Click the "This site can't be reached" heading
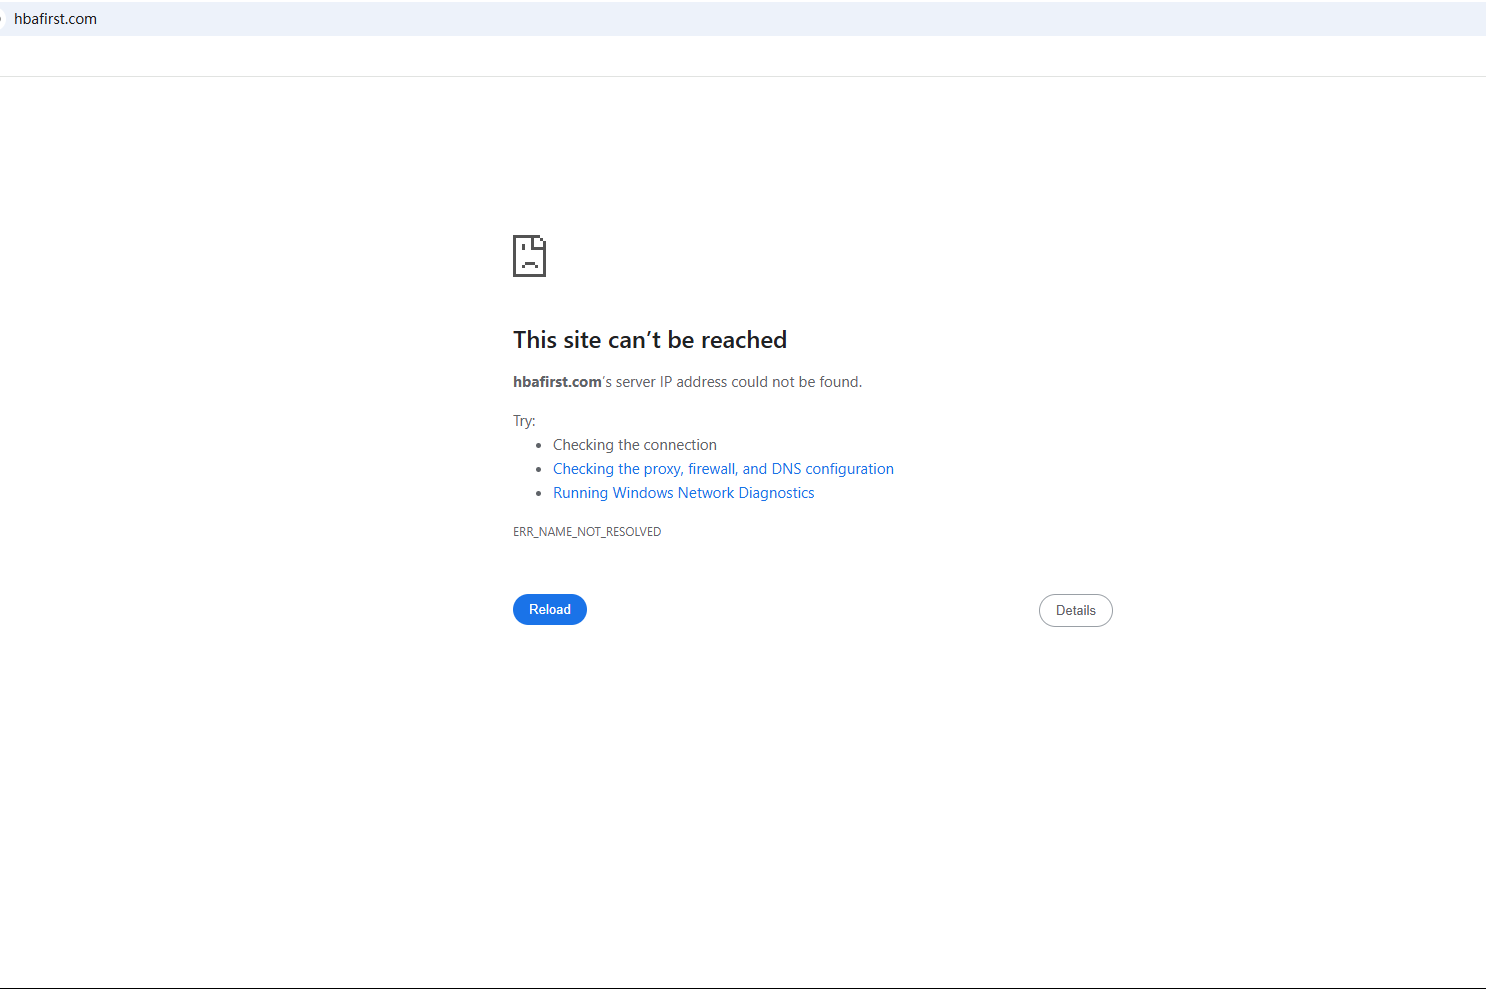1486x989 pixels. pyautogui.click(x=650, y=340)
